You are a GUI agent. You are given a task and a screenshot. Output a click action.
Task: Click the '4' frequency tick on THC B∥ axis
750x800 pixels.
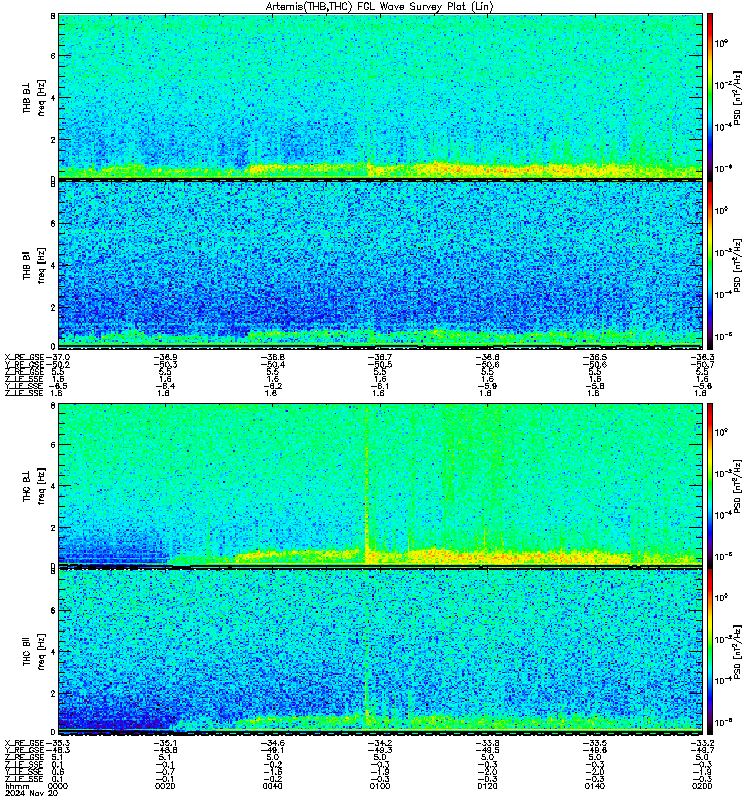pos(53,652)
